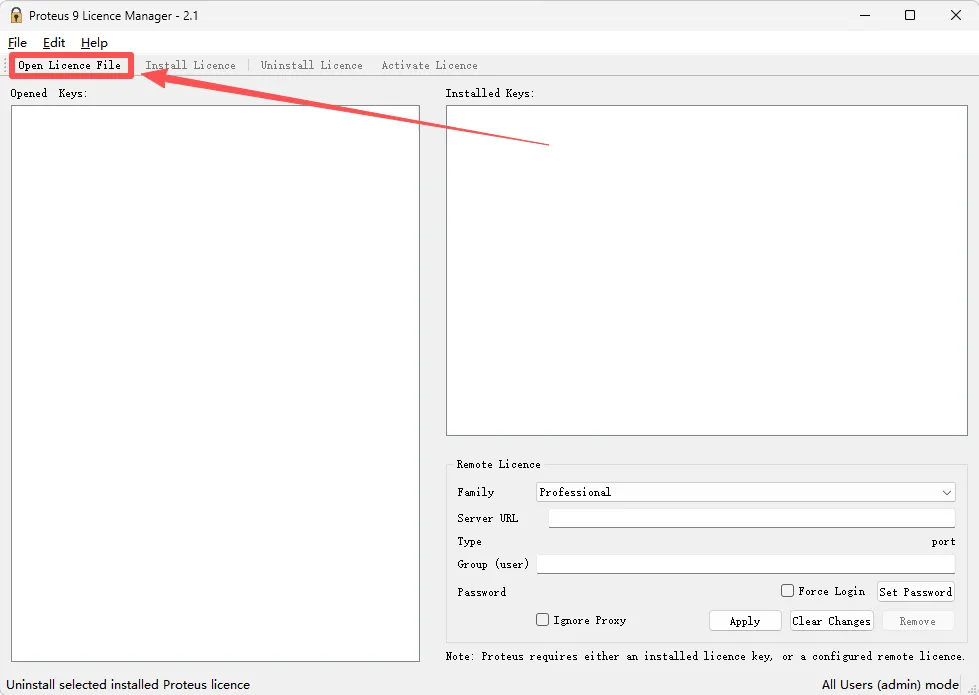979x695 pixels.
Task: Click the window resize grip corner
Action: tap(971, 688)
